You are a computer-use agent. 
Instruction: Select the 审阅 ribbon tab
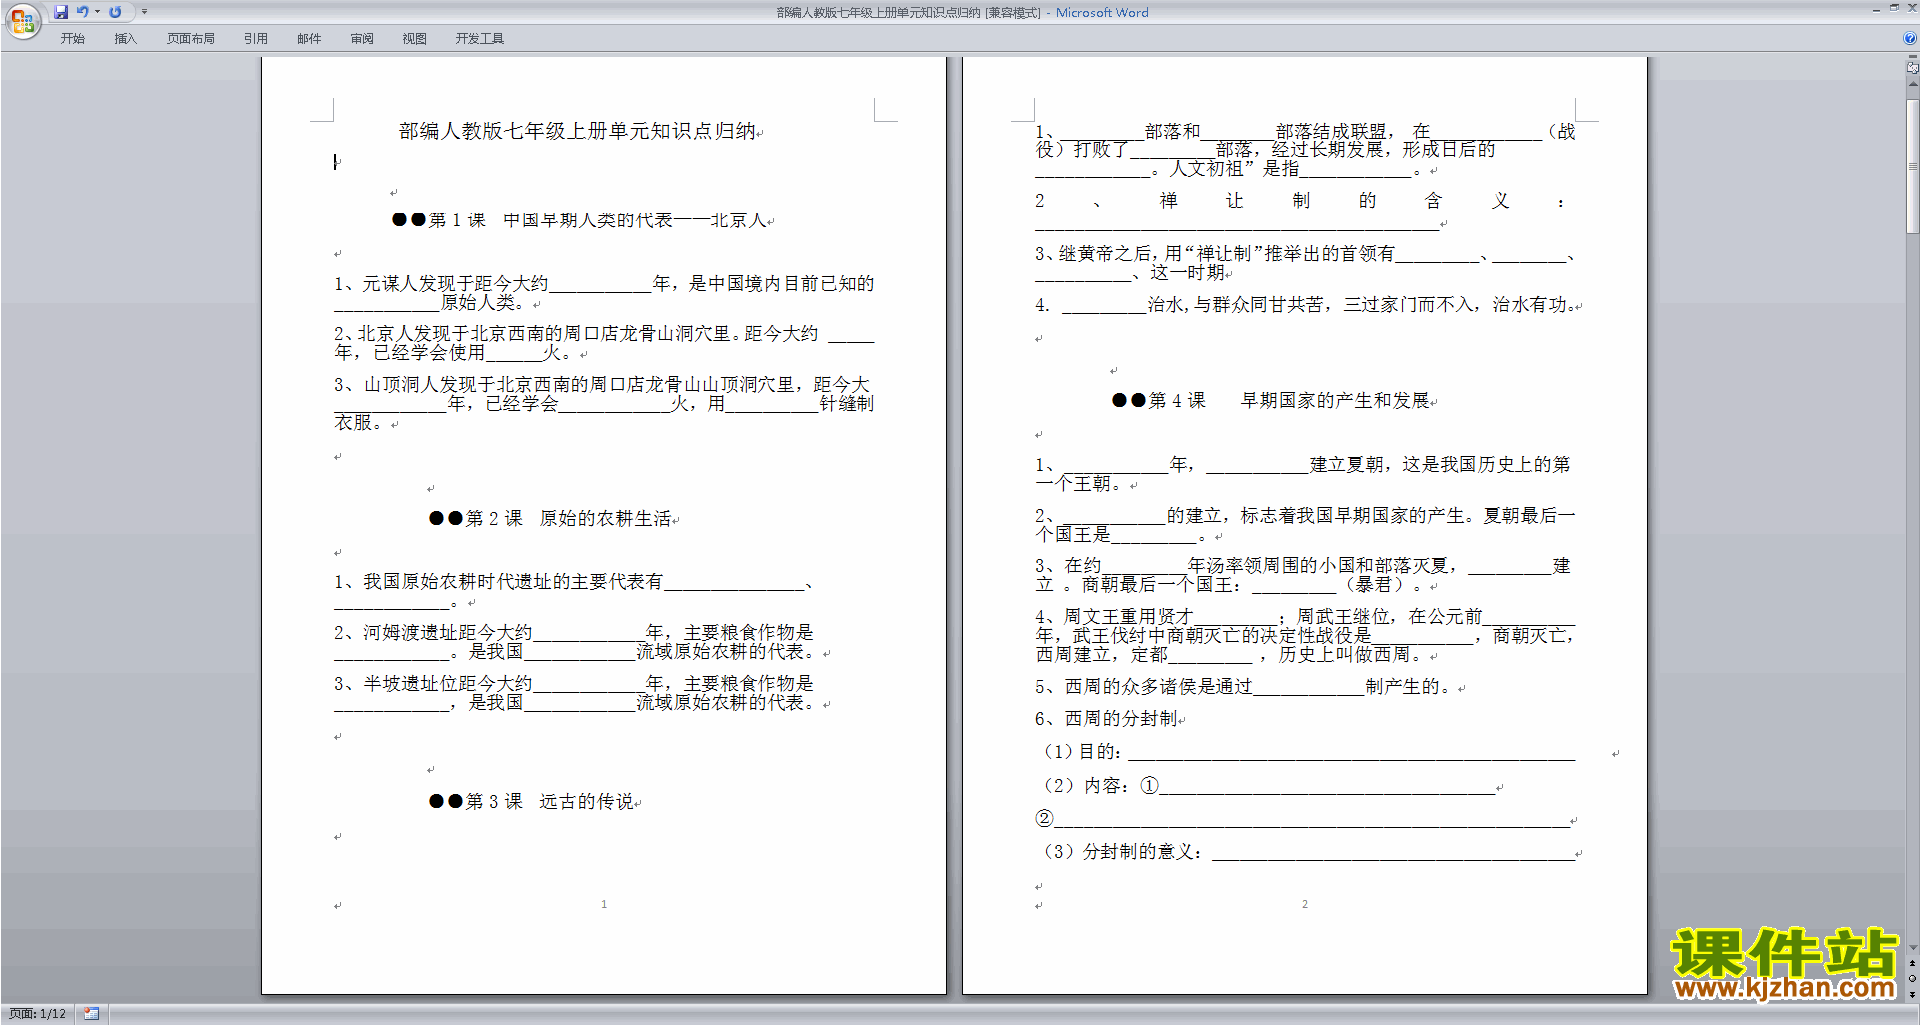(362, 39)
